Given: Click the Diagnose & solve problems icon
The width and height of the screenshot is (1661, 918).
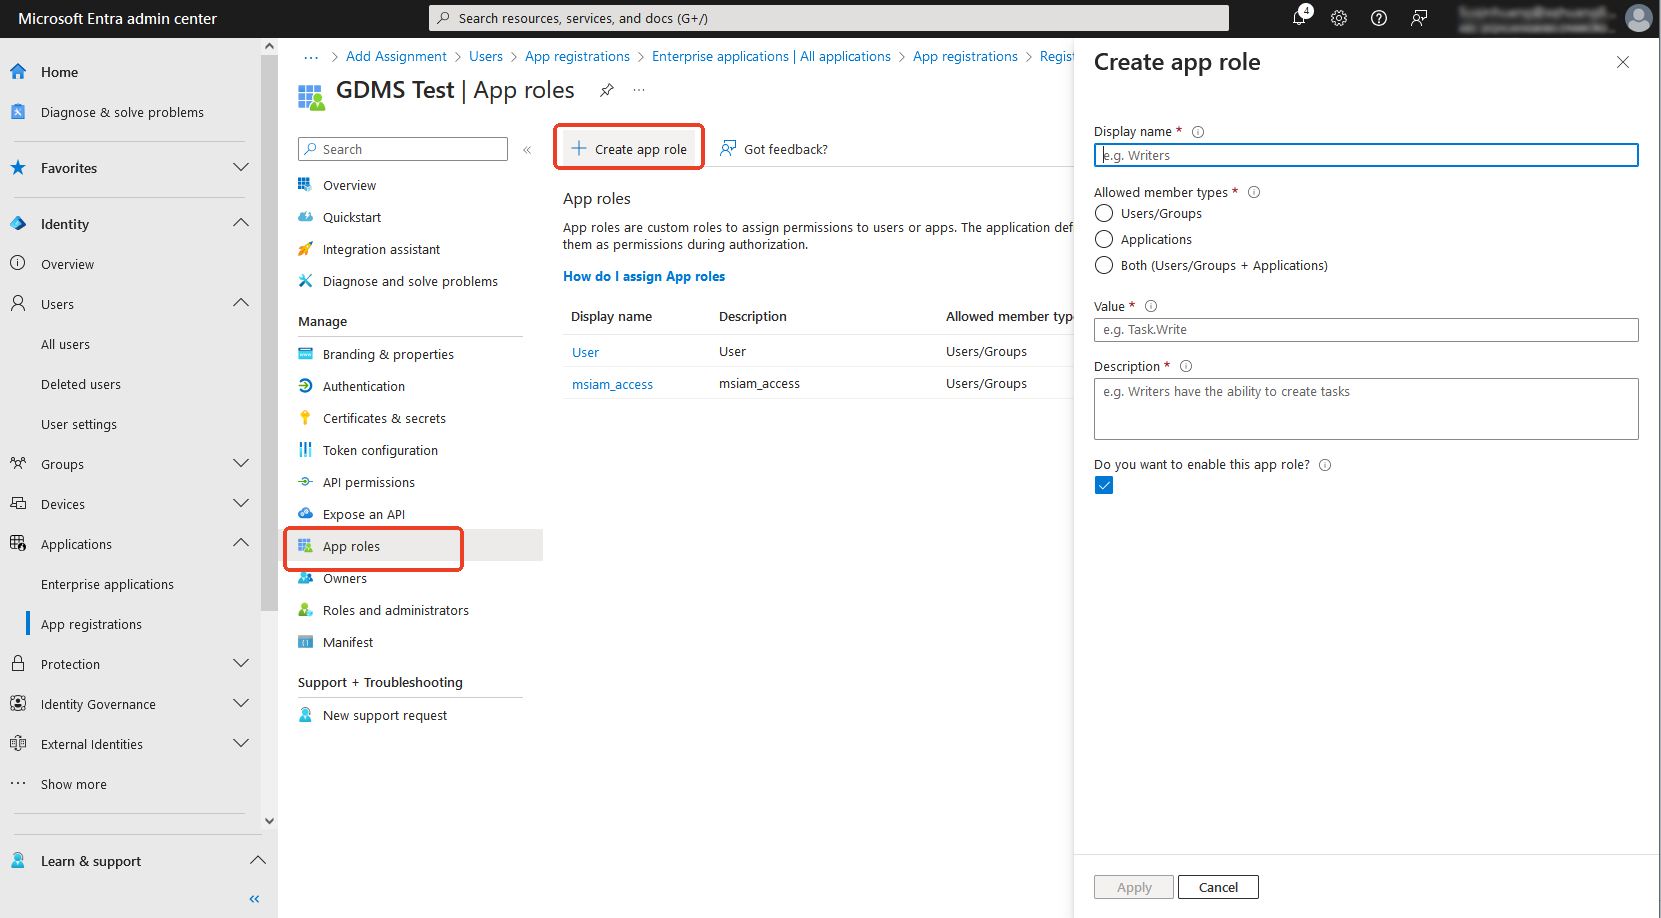Looking at the screenshot, I should (18, 112).
